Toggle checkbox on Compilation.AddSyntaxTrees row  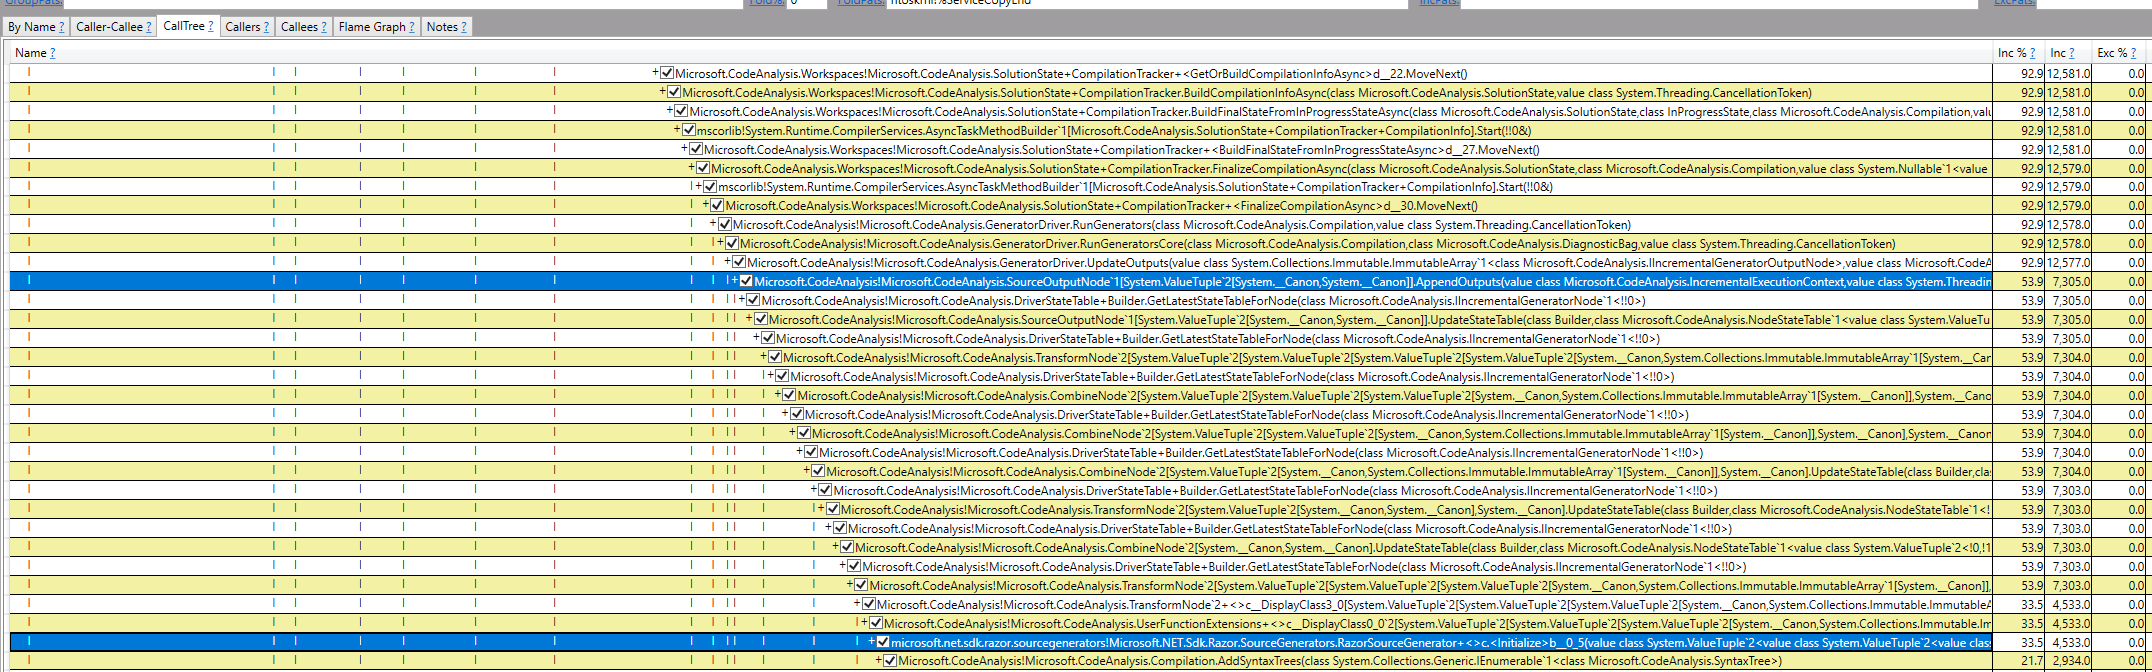pos(890,661)
